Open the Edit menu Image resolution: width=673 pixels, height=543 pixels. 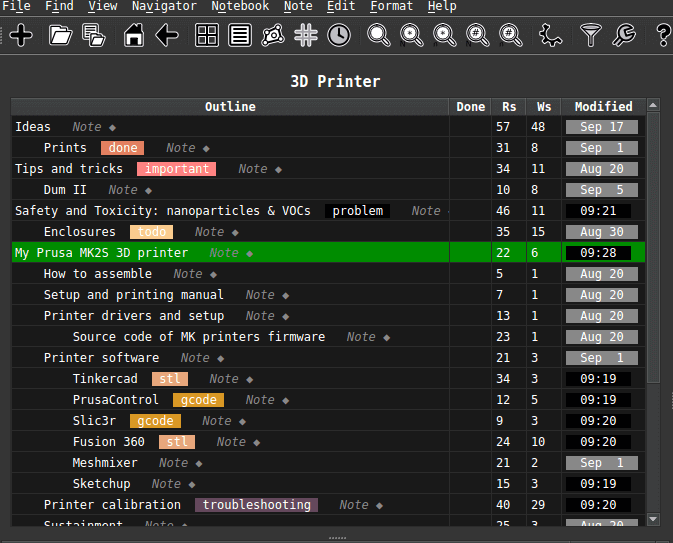341,6
